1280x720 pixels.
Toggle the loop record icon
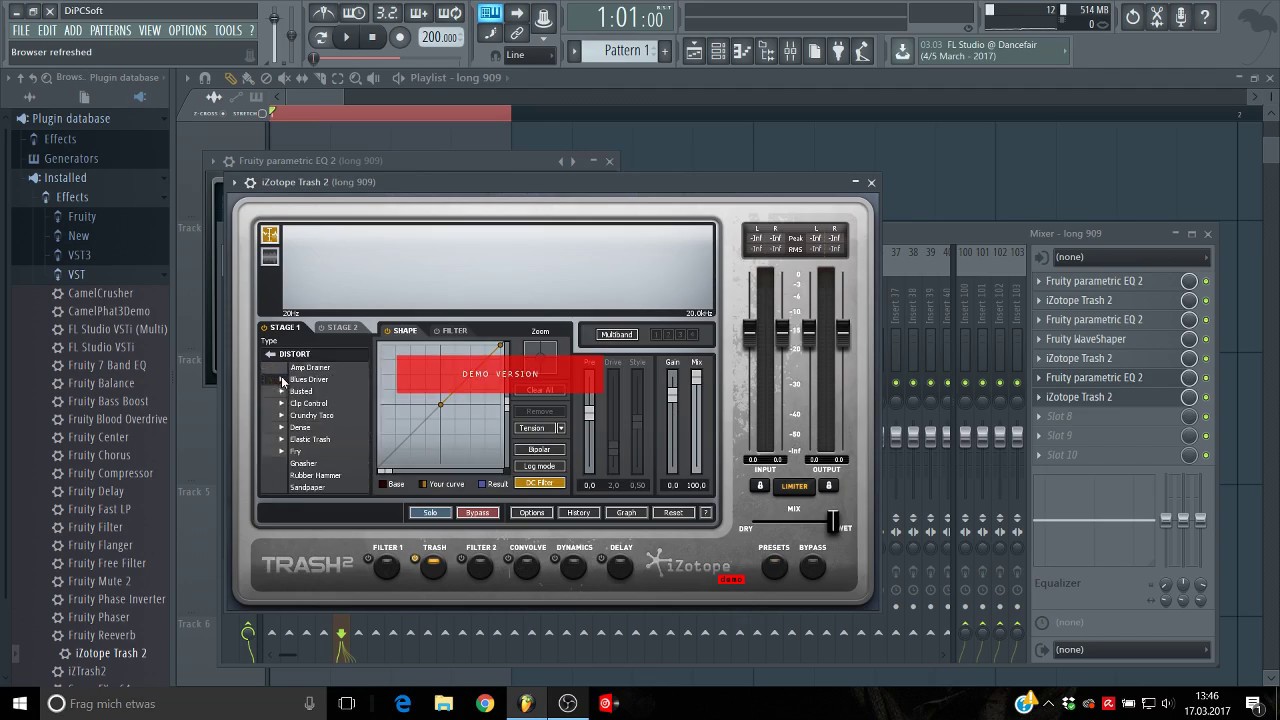pyautogui.click(x=451, y=13)
